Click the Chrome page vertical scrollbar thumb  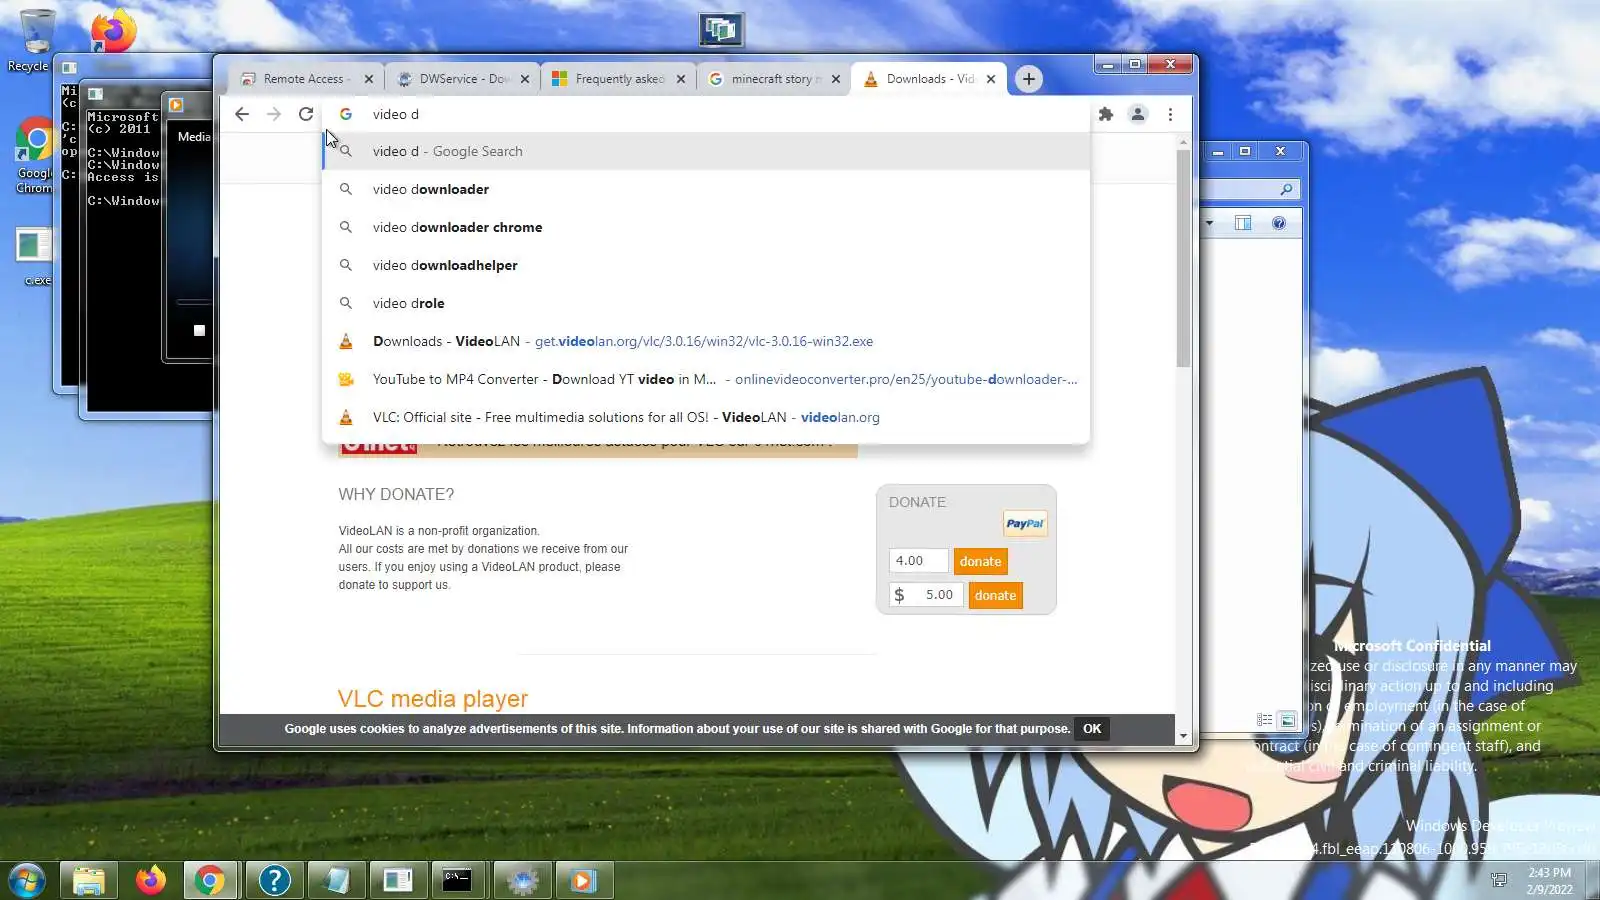[x=1183, y=258]
